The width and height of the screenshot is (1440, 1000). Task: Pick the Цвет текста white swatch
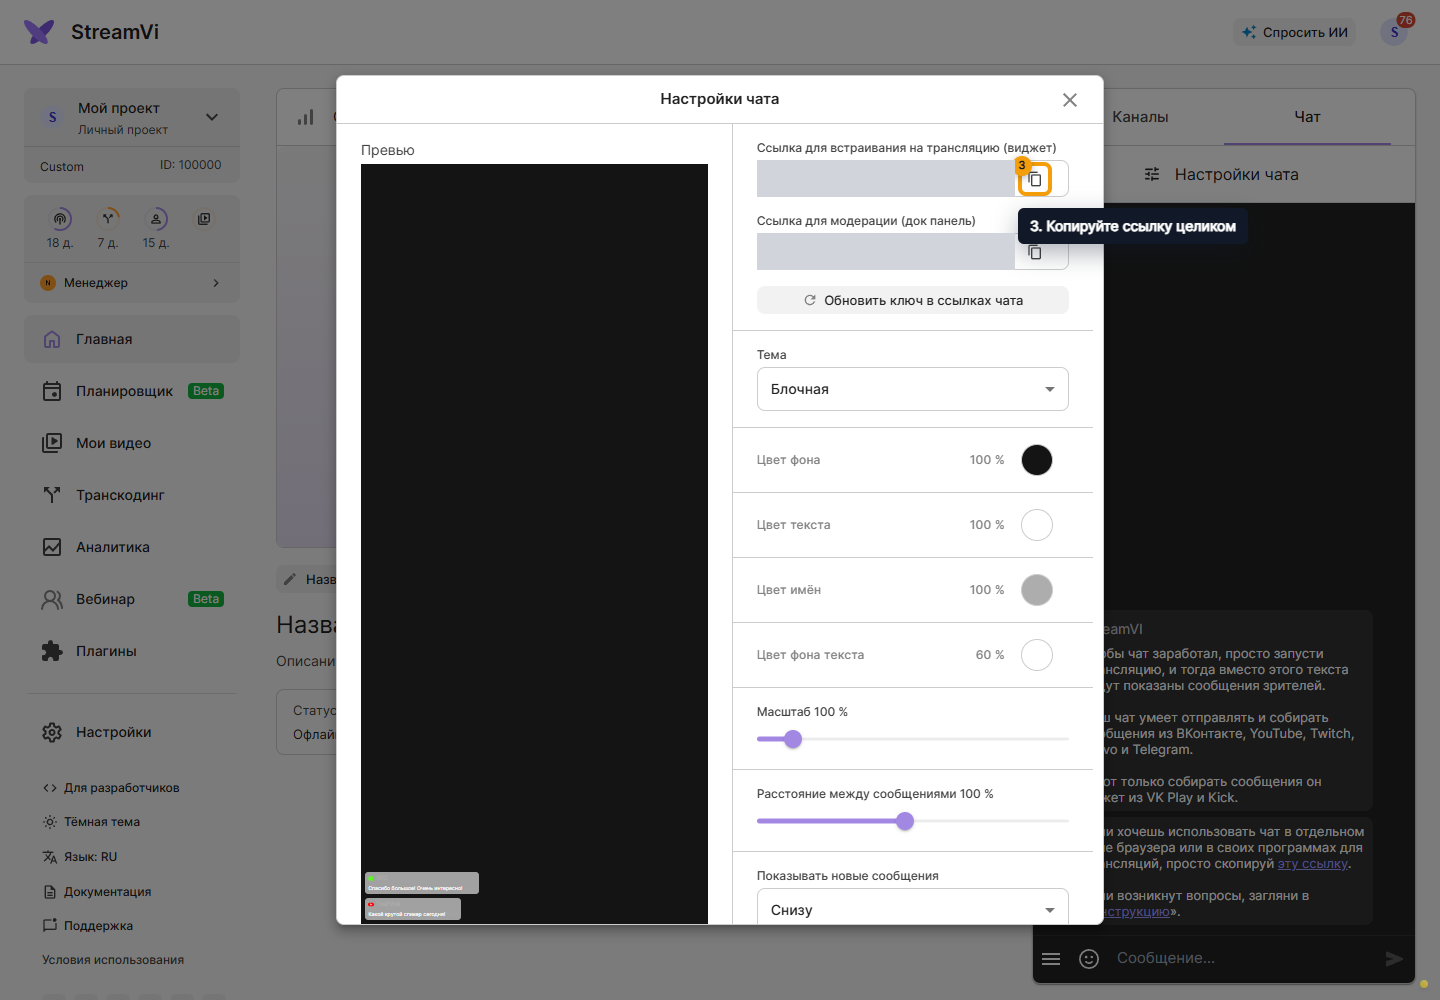coord(1037,525)
